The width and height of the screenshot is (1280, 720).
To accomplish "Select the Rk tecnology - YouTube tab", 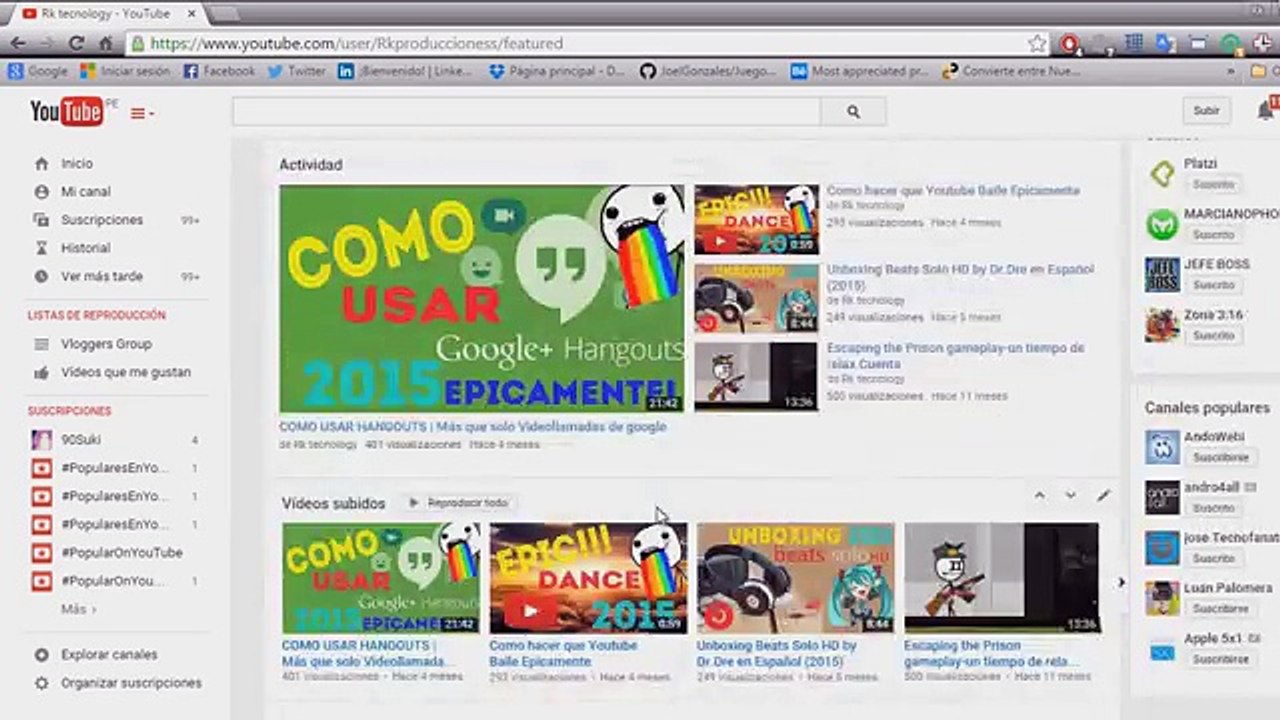I will (108, 14).
